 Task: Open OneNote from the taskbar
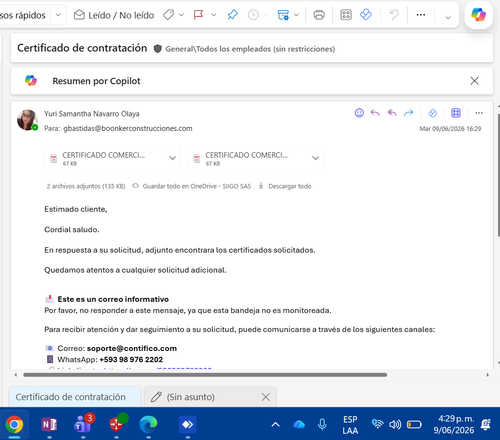click(x=49, y=424)
